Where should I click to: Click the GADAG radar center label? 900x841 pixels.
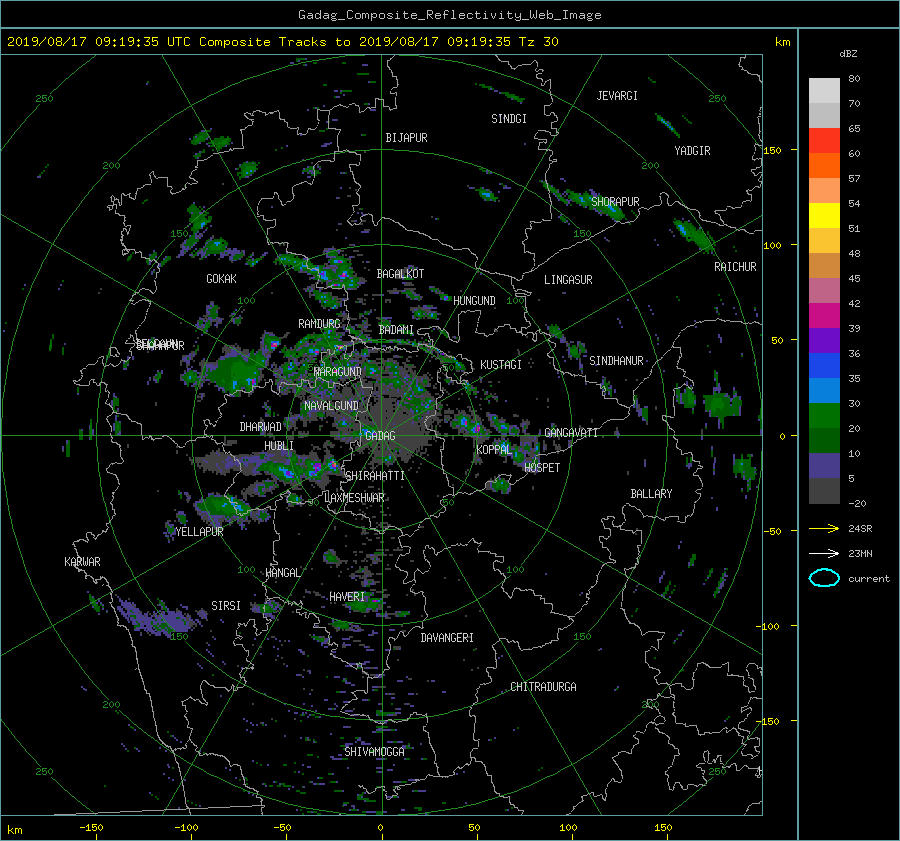(x=380, y=436)
